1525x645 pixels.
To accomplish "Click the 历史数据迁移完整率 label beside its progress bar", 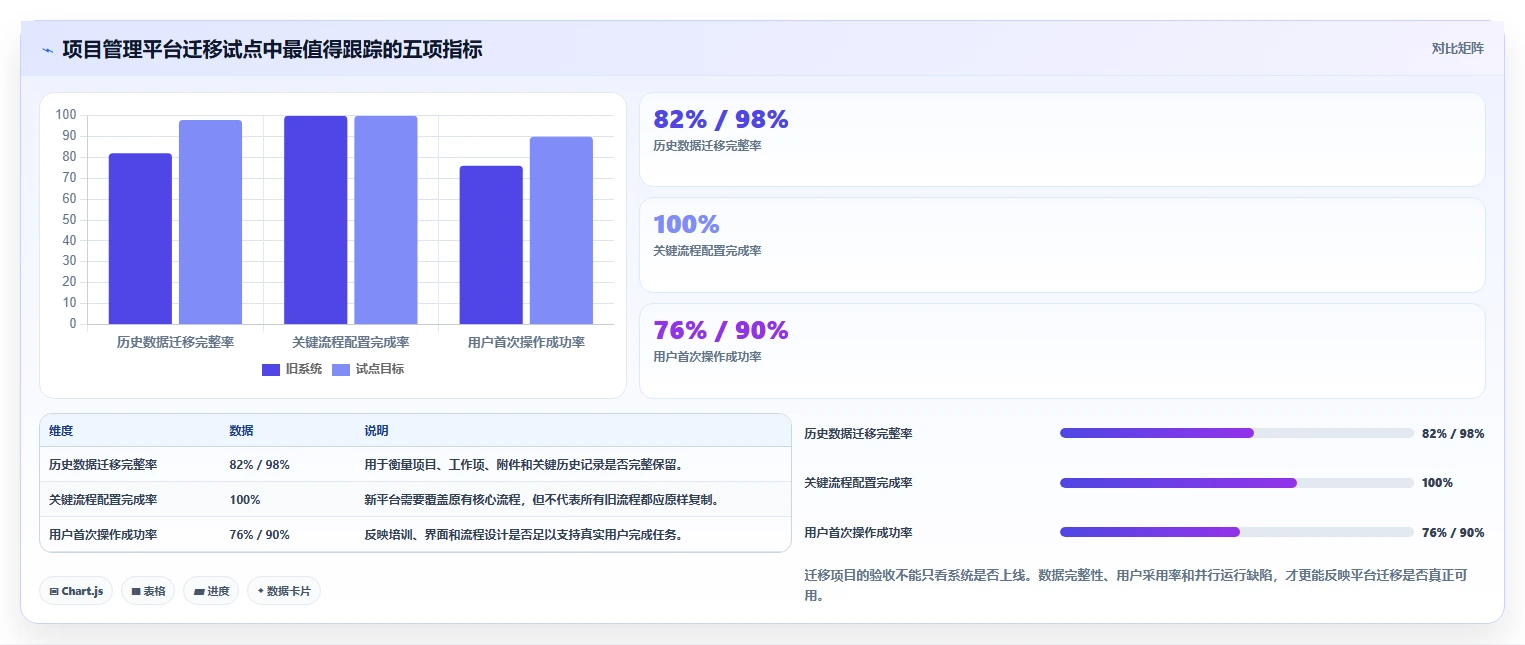I will pos(858,434).
